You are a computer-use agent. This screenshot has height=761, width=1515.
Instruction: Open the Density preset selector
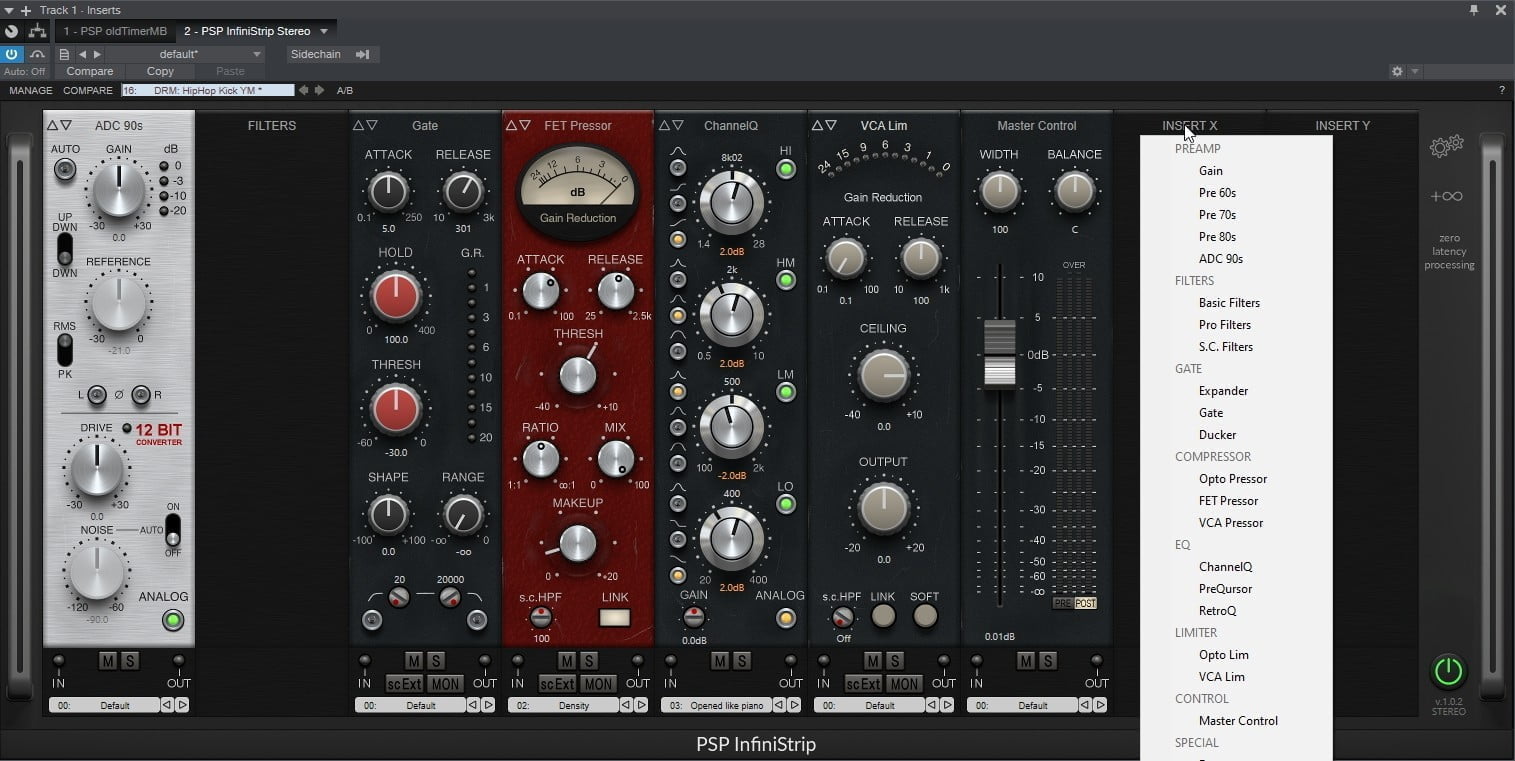click(563, 705)
